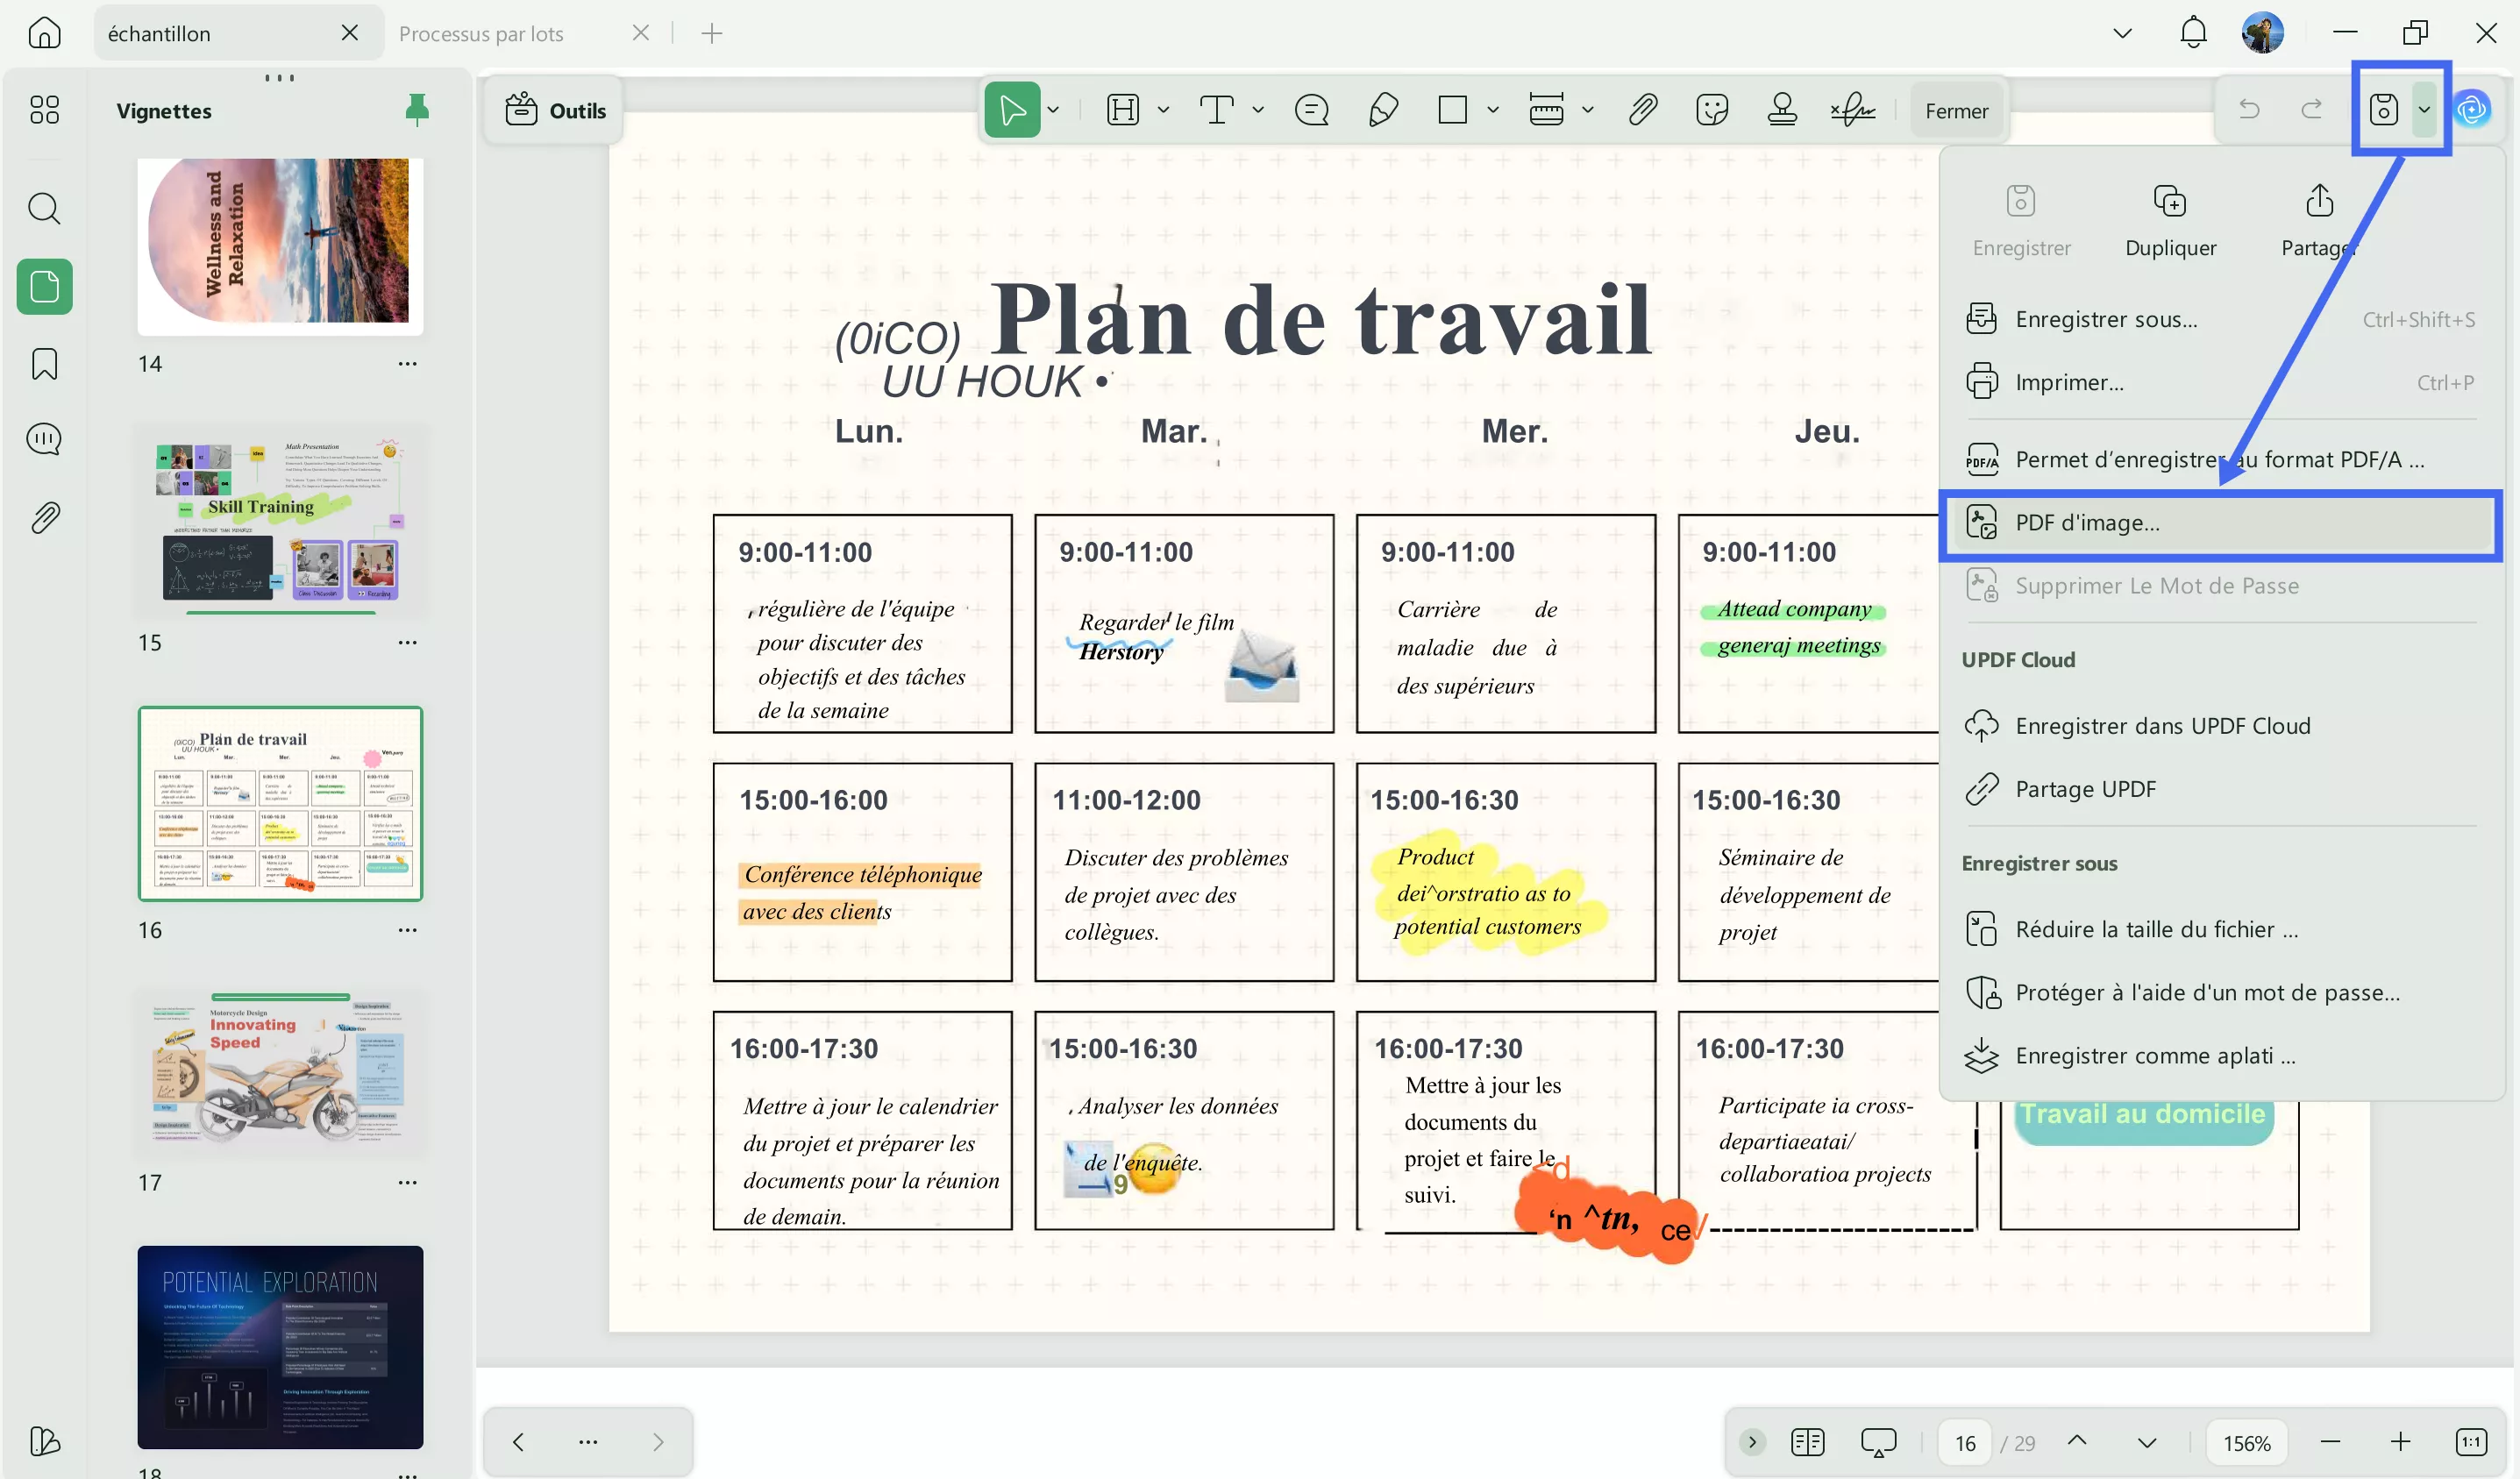
Task: Open thumbnail of page 17
Action: (280, 1070)
